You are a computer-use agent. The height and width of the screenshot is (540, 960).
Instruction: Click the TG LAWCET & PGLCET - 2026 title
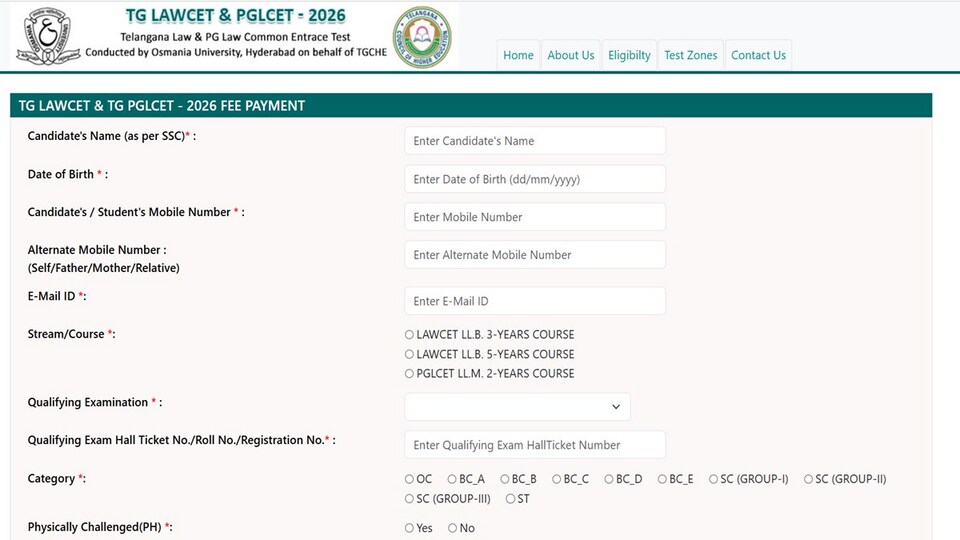tap(236, 15)
